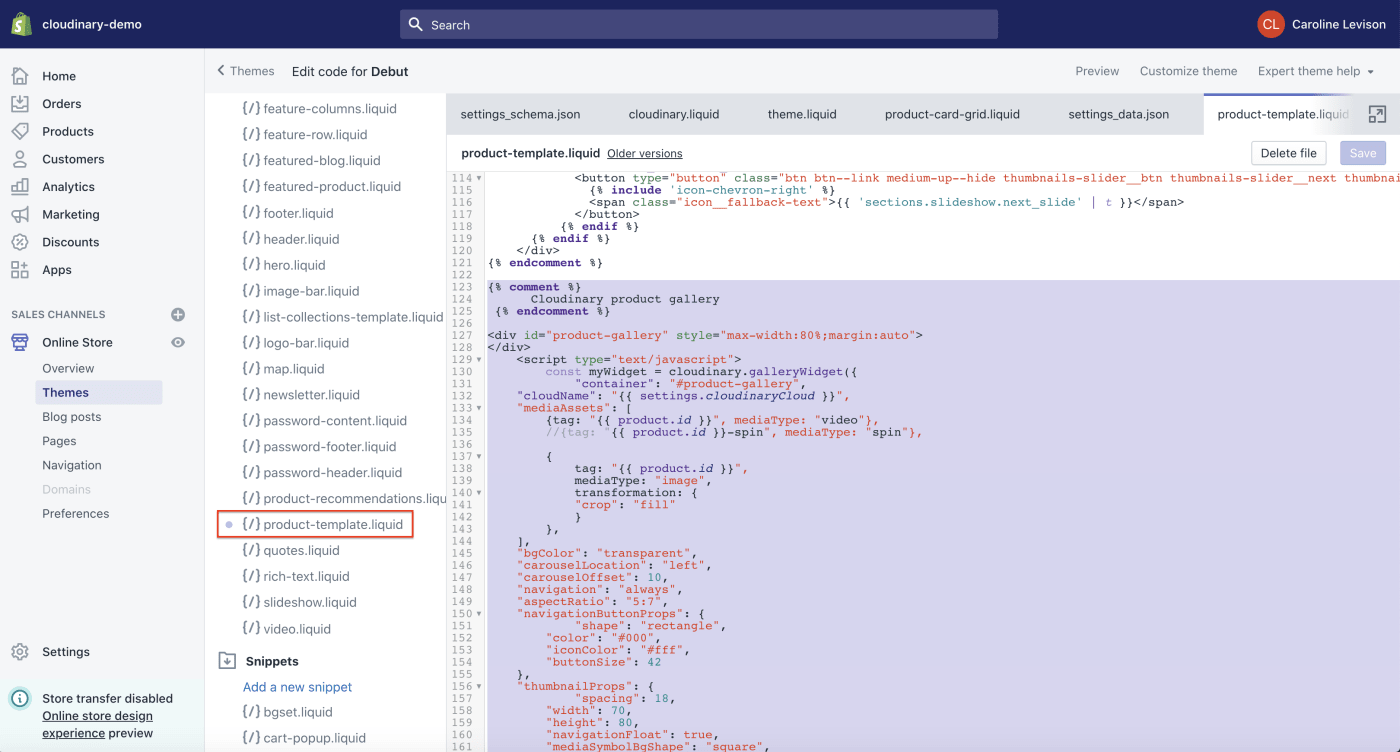The width and height of the screenshot is (1400, 752).
Task: Select Themes in sidebar
Action: (x=98, y=393)
